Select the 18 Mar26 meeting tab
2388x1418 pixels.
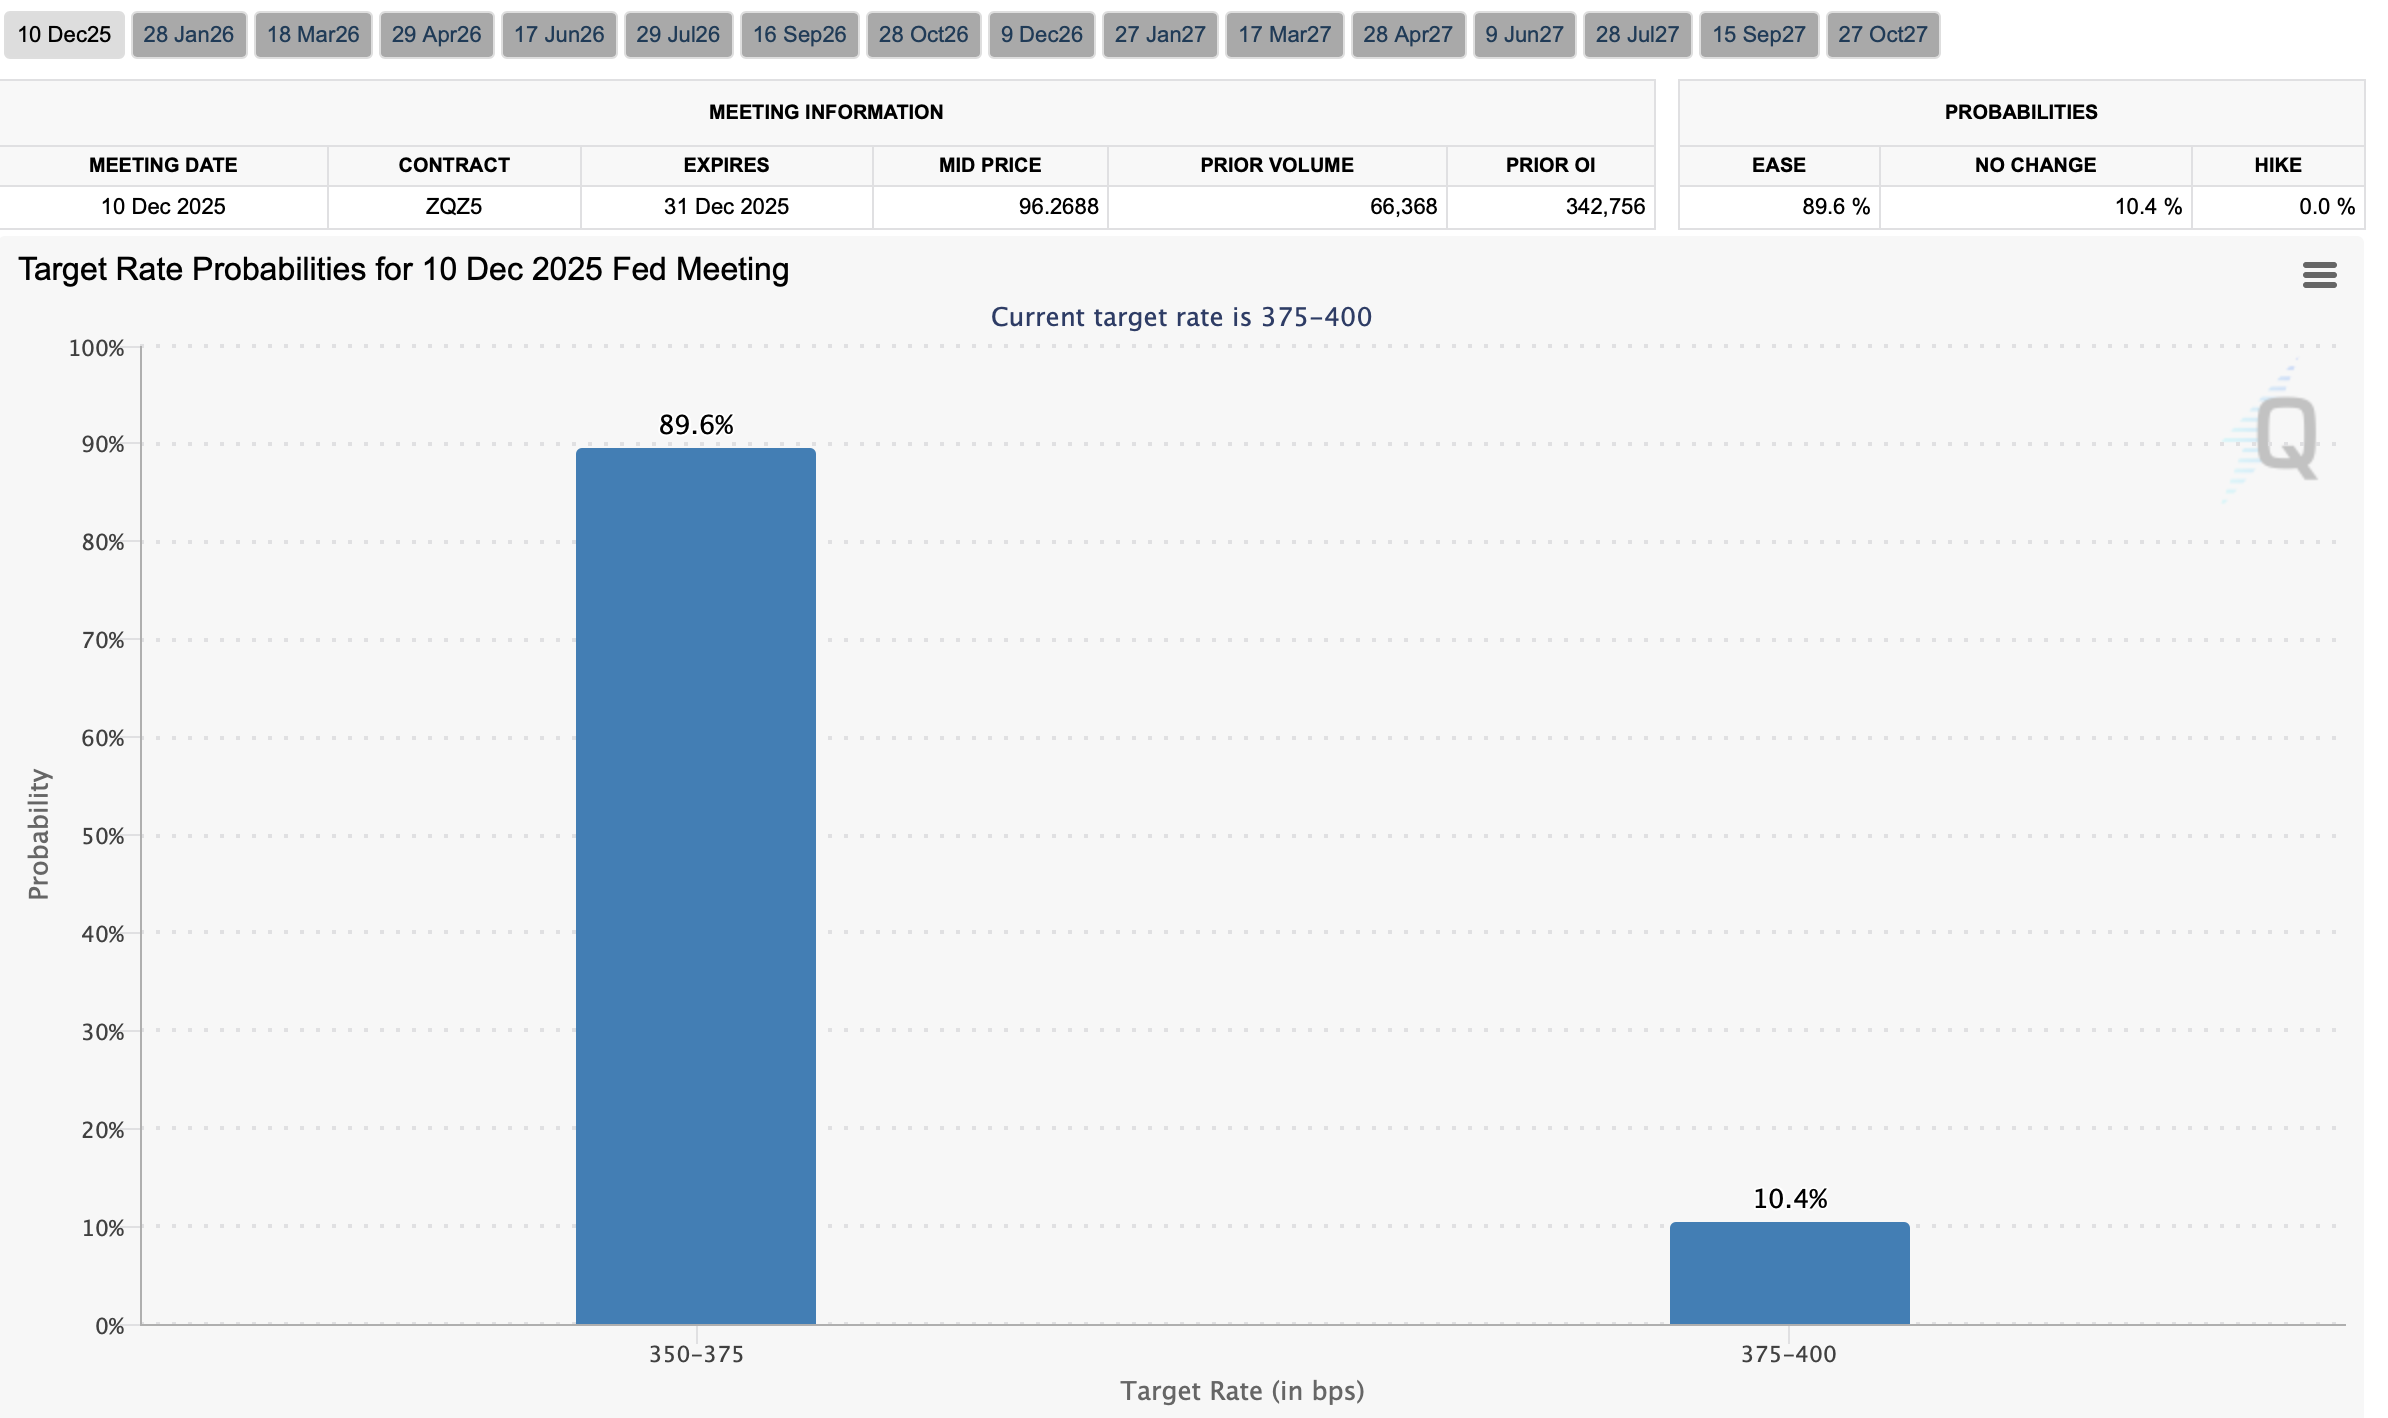[x=313, y=35]
